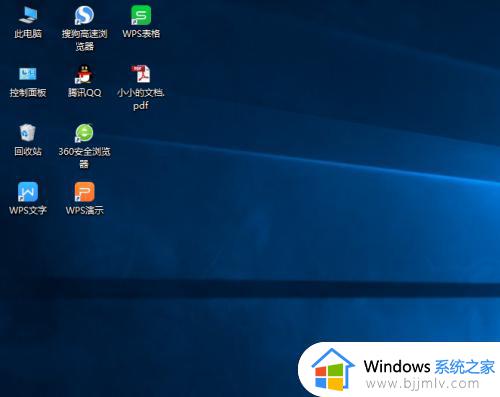This screenshot has width=500, height=397.
Task: Click the label text WPS演示
Action: tap(85, 210)
